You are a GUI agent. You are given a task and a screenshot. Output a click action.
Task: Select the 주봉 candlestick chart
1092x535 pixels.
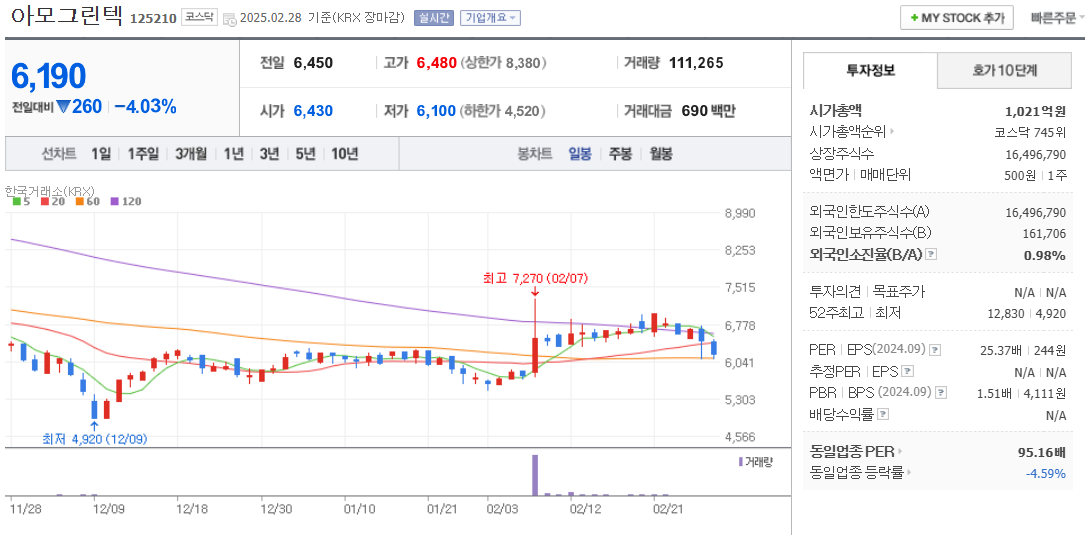(x=621, y=154)
